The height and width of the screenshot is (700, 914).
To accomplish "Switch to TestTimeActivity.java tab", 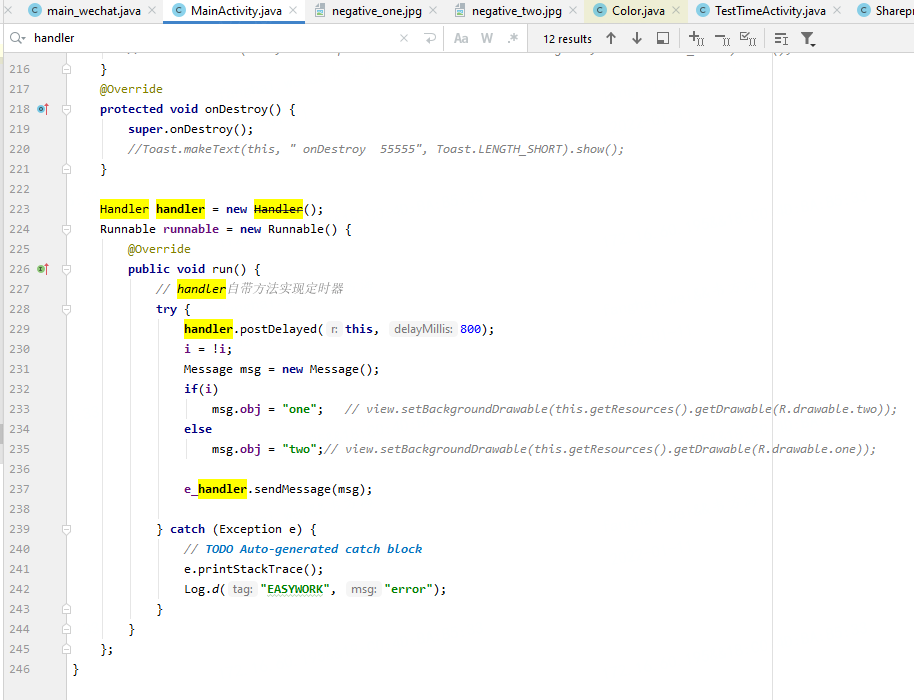I will 770,10.
